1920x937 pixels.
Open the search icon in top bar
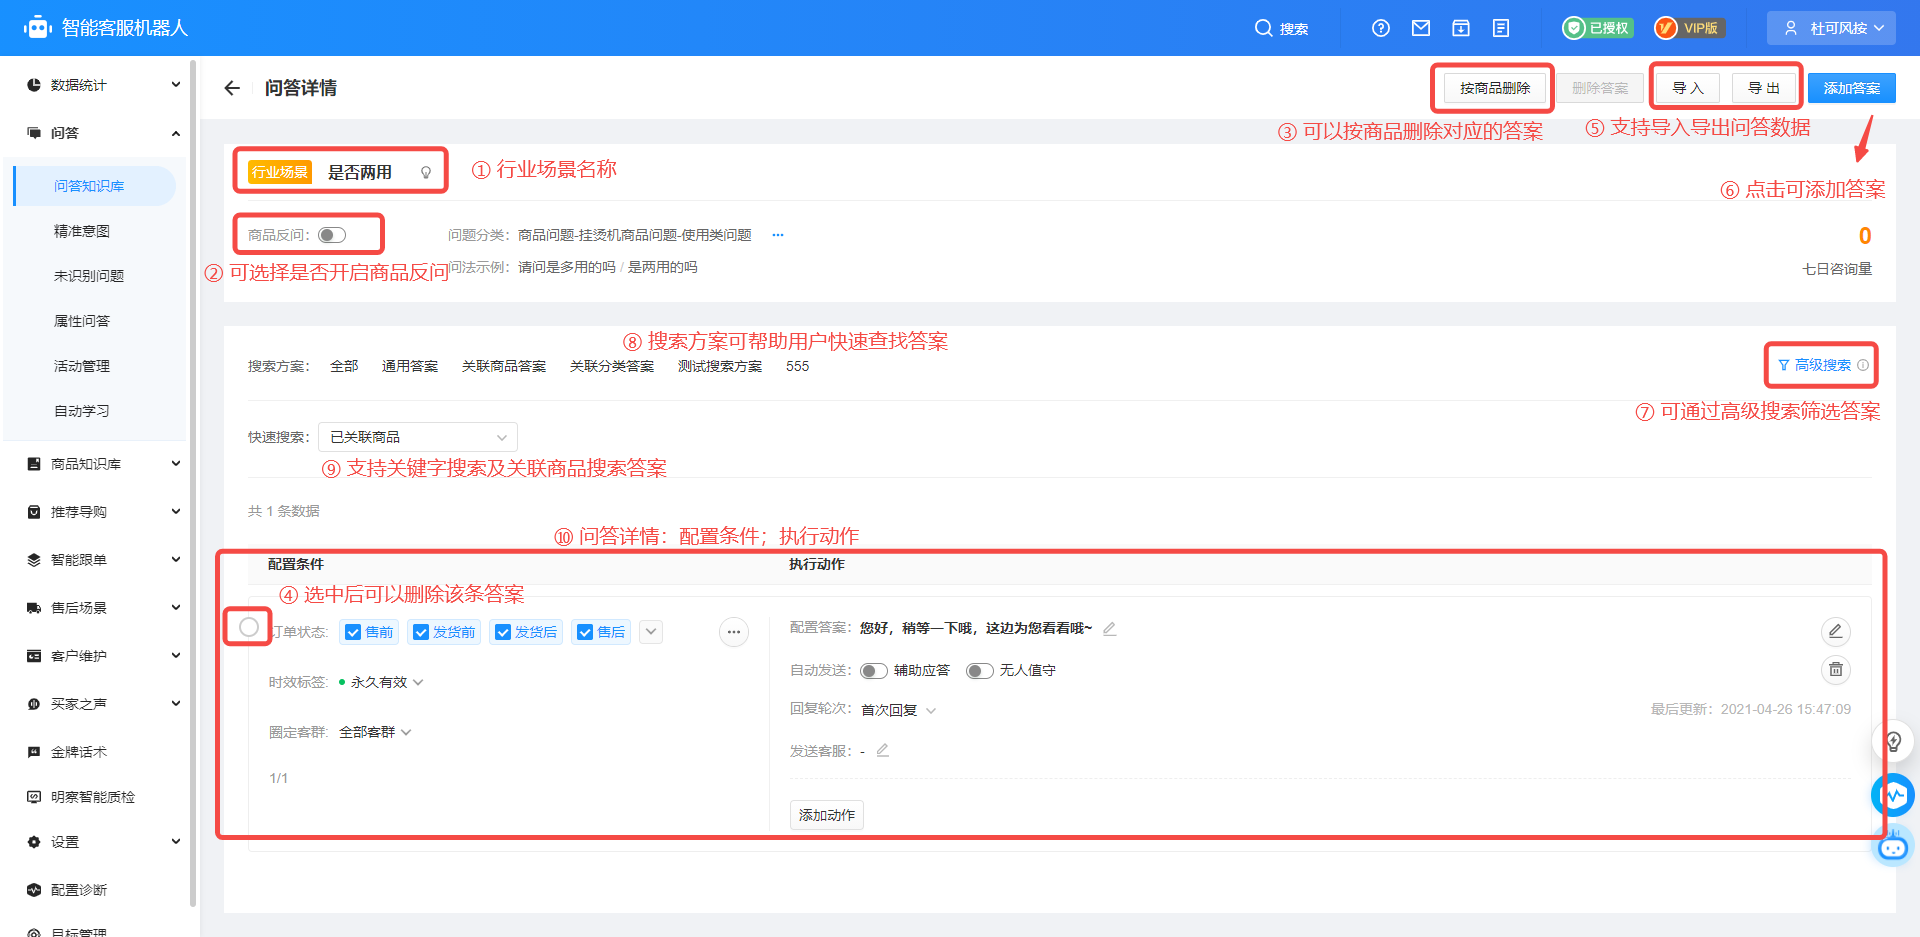(x=1263, y=28)
